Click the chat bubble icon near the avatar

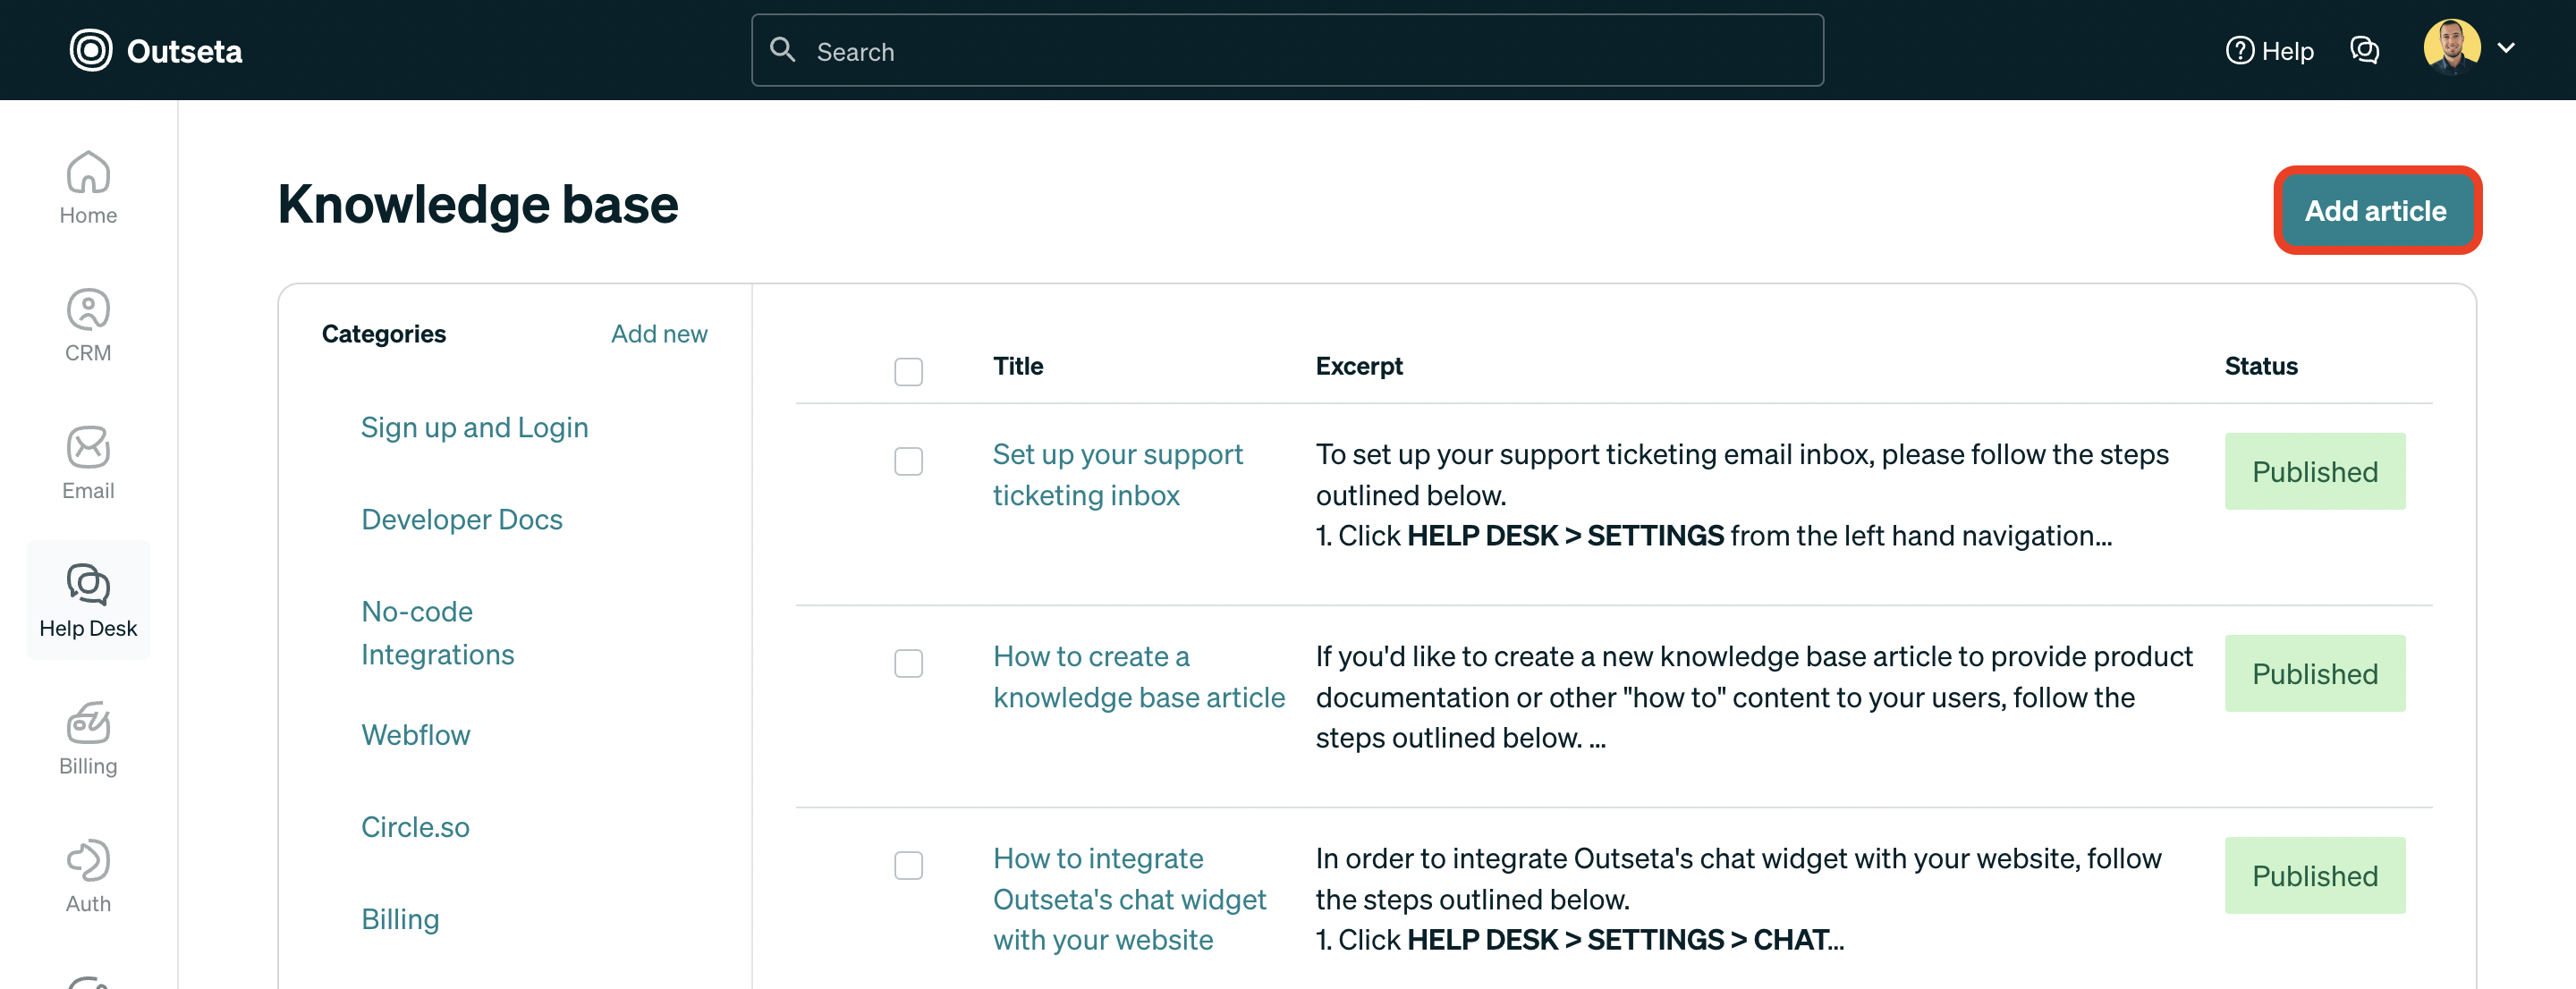pos(2365,50)
